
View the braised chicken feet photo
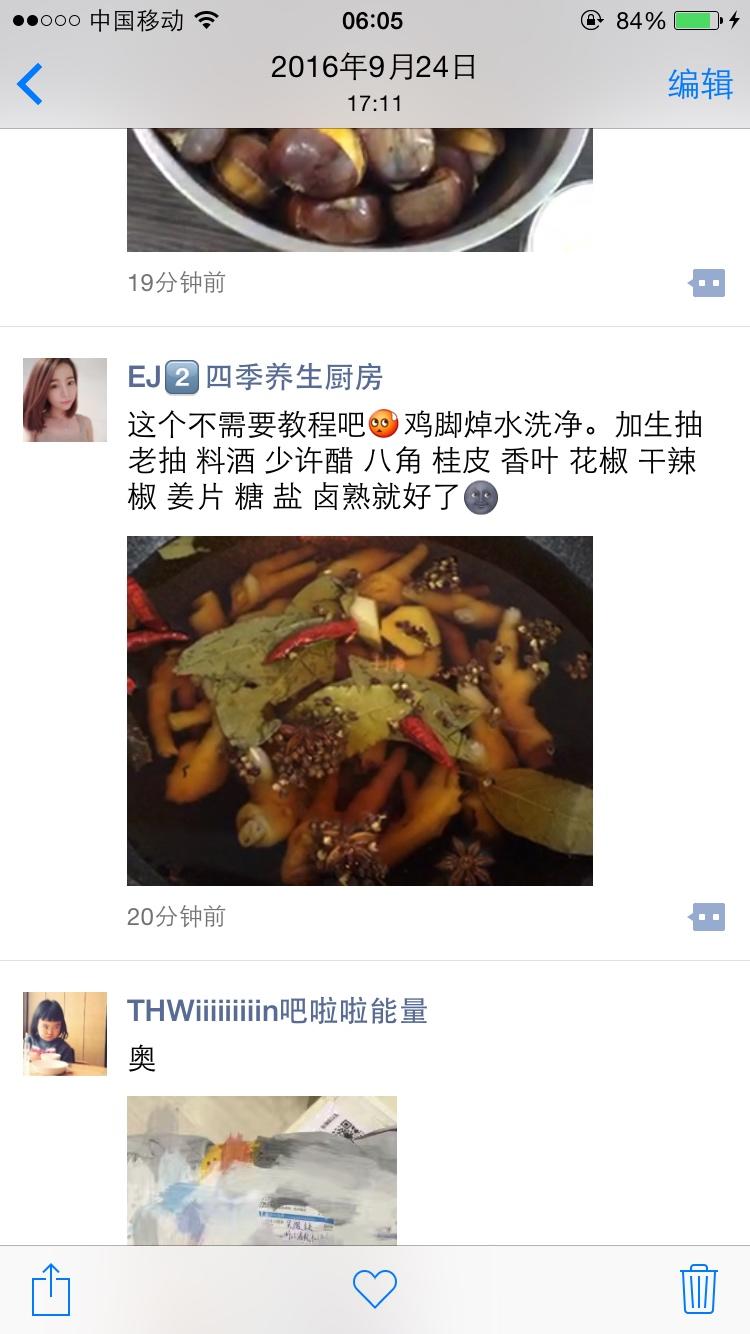[x=360, y=710]
